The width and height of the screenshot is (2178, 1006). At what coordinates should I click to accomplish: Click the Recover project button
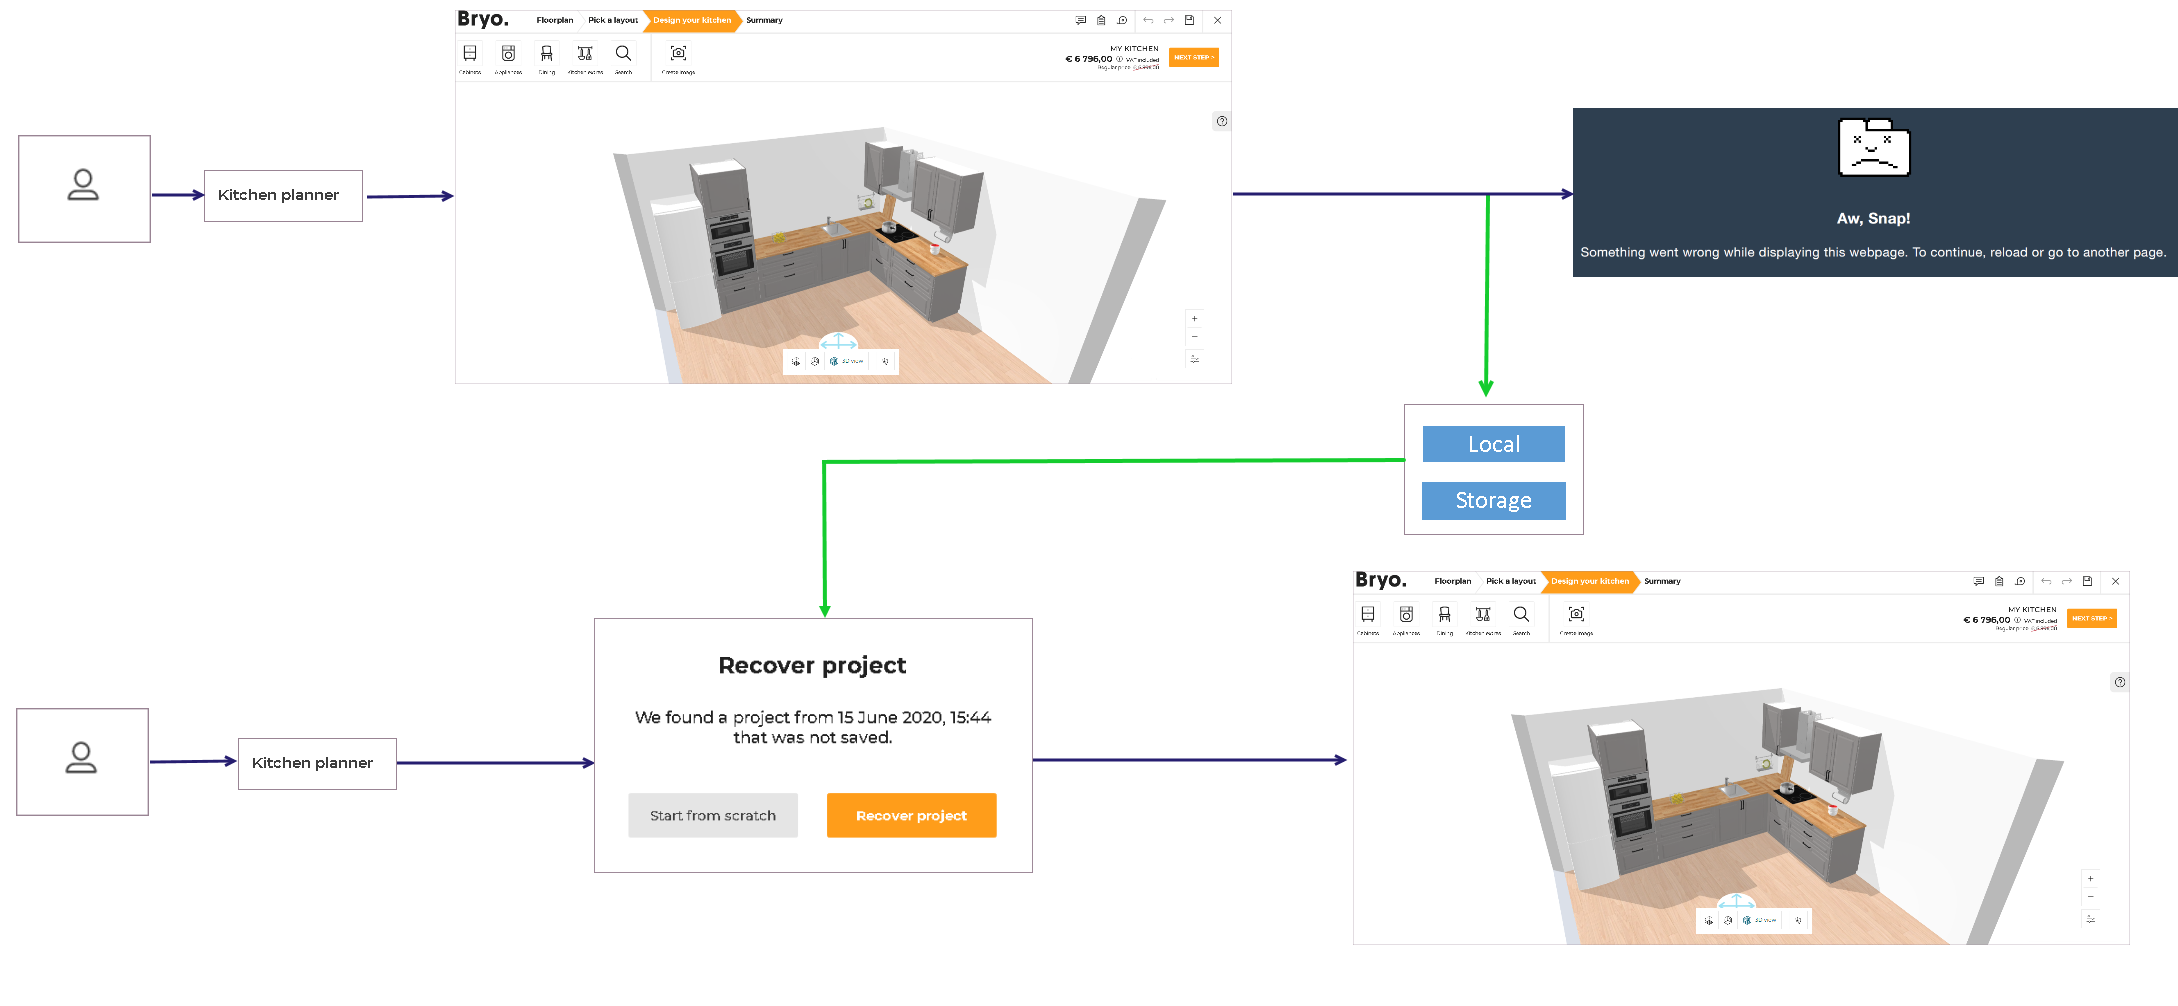[x=911, y=815]
